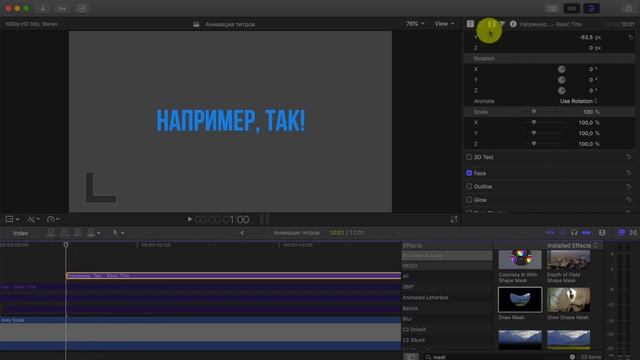
Task: Click the Share export icon
Action: coord(629,8)
